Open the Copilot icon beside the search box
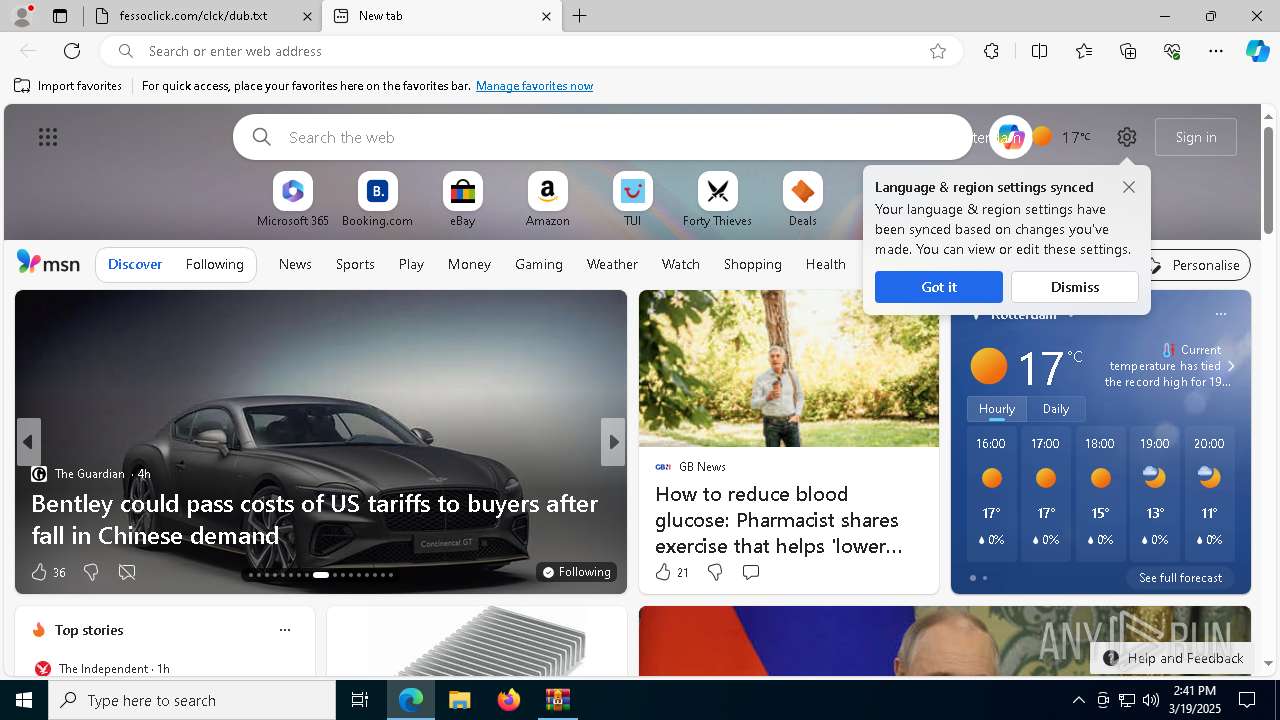This screenshot has width=1280, height=720. point(1010,137)
